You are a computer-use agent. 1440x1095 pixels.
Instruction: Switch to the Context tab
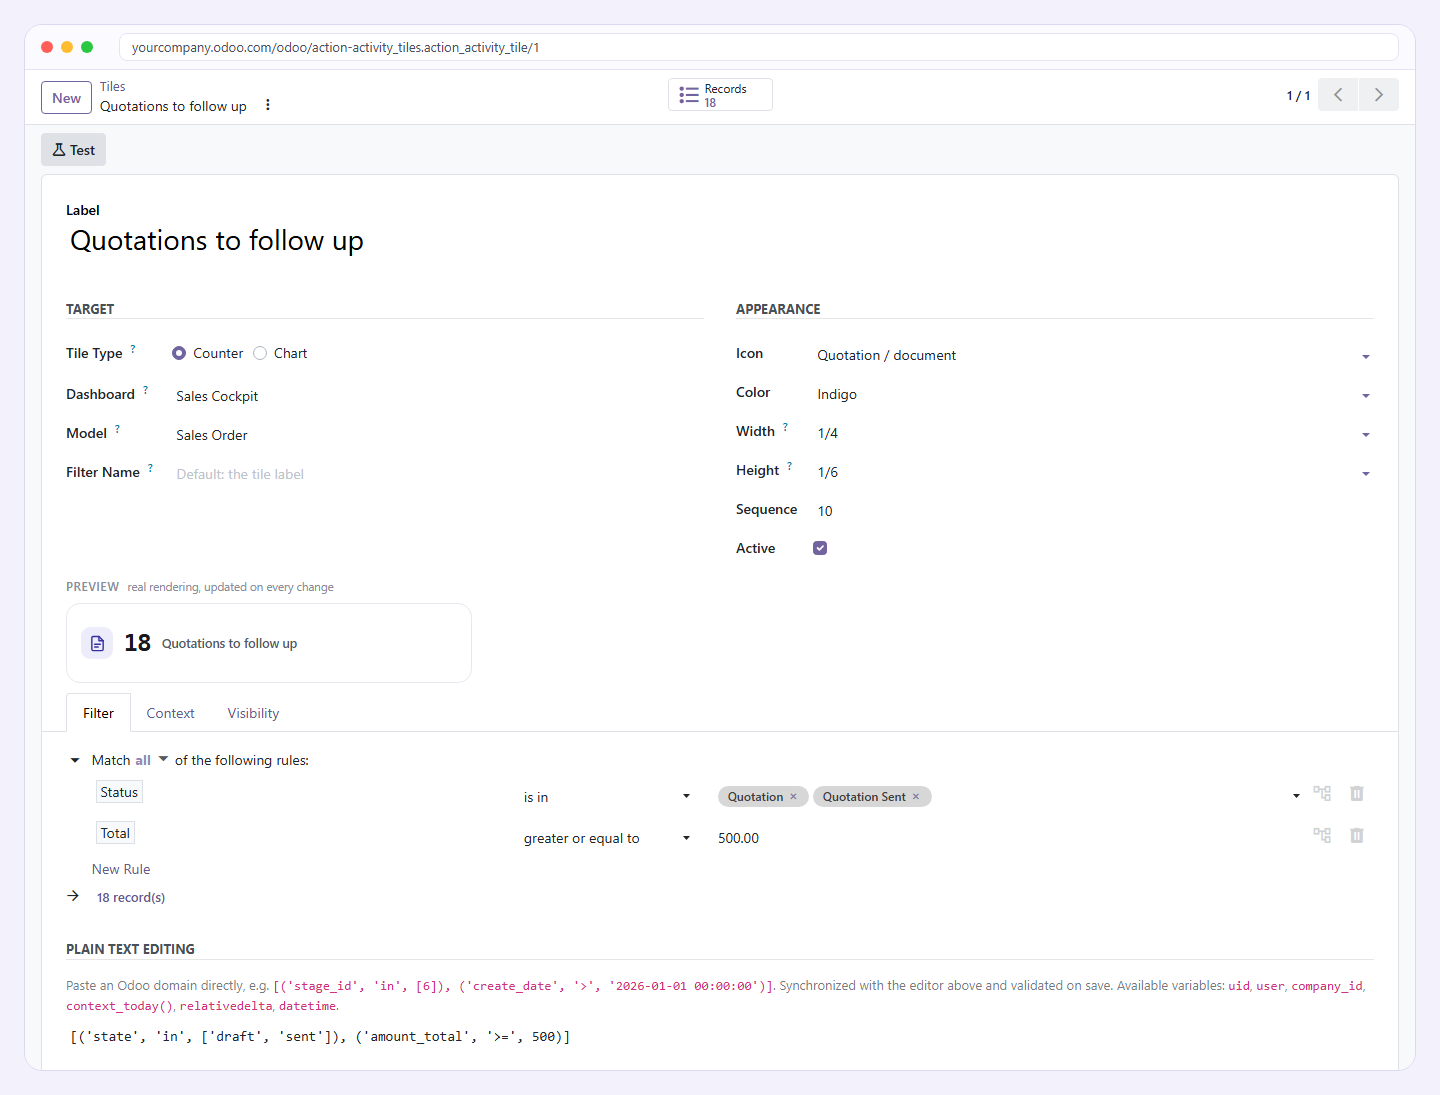tap(170, 713)
